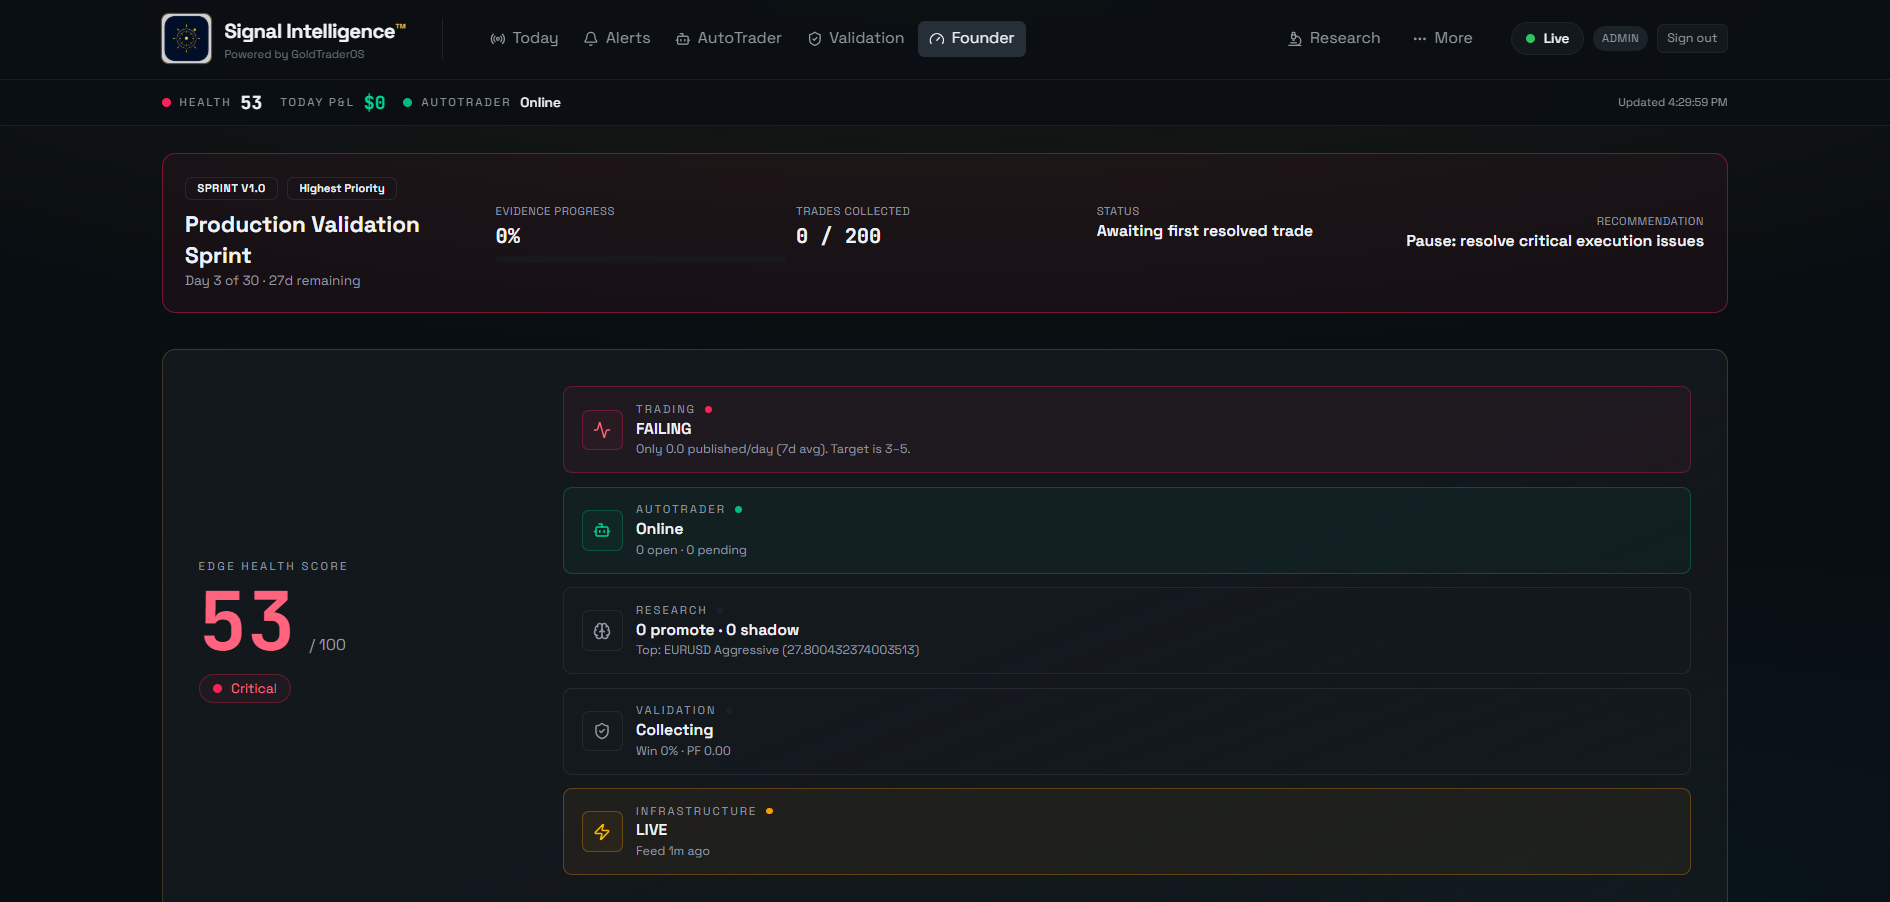This screenshot has height=902, width=1890.
Task: Click the ADMIN badge
Action: pyautogui.click(x=1620, y=38)
